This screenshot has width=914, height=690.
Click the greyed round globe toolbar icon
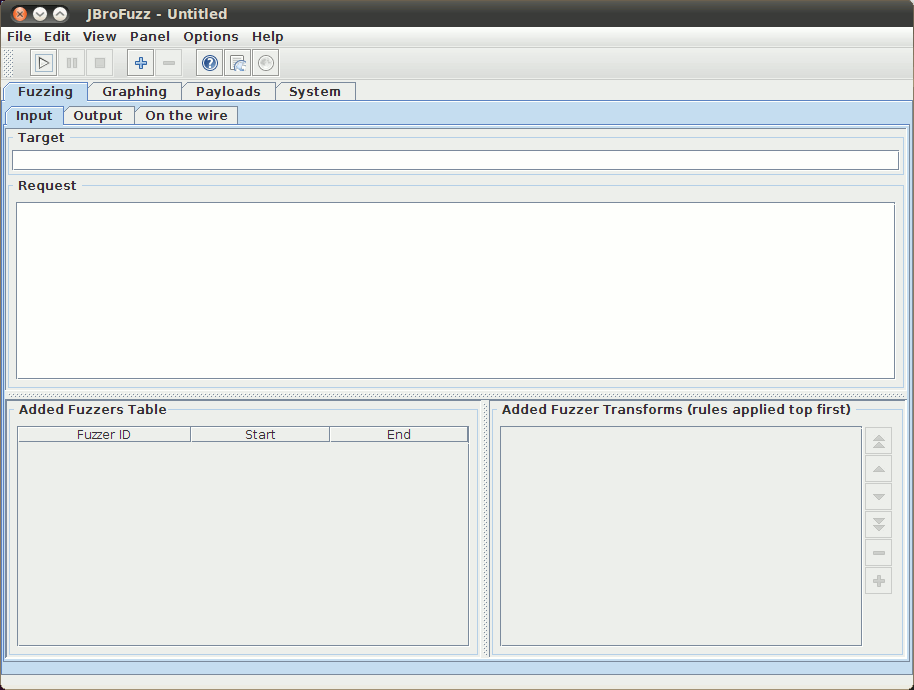tap(265, 63)
